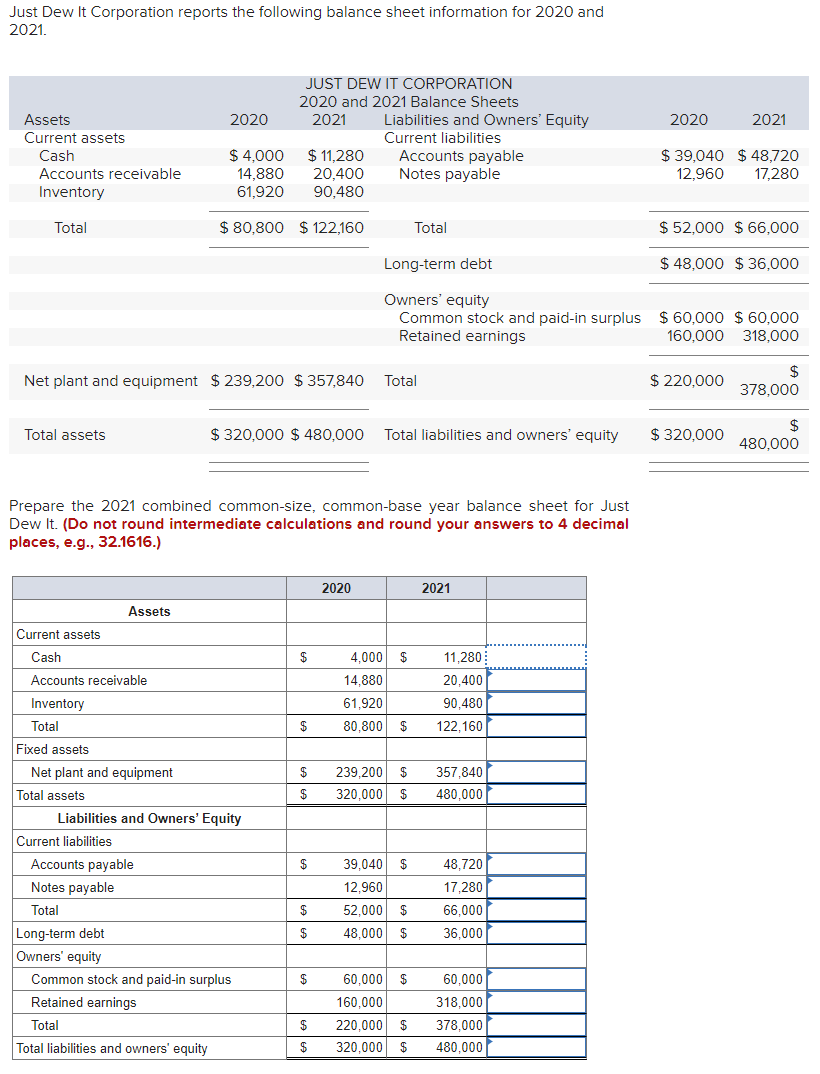Click the Total current assets answer cell
This screenshot has height=1074, width=820.
coord(537,726)
